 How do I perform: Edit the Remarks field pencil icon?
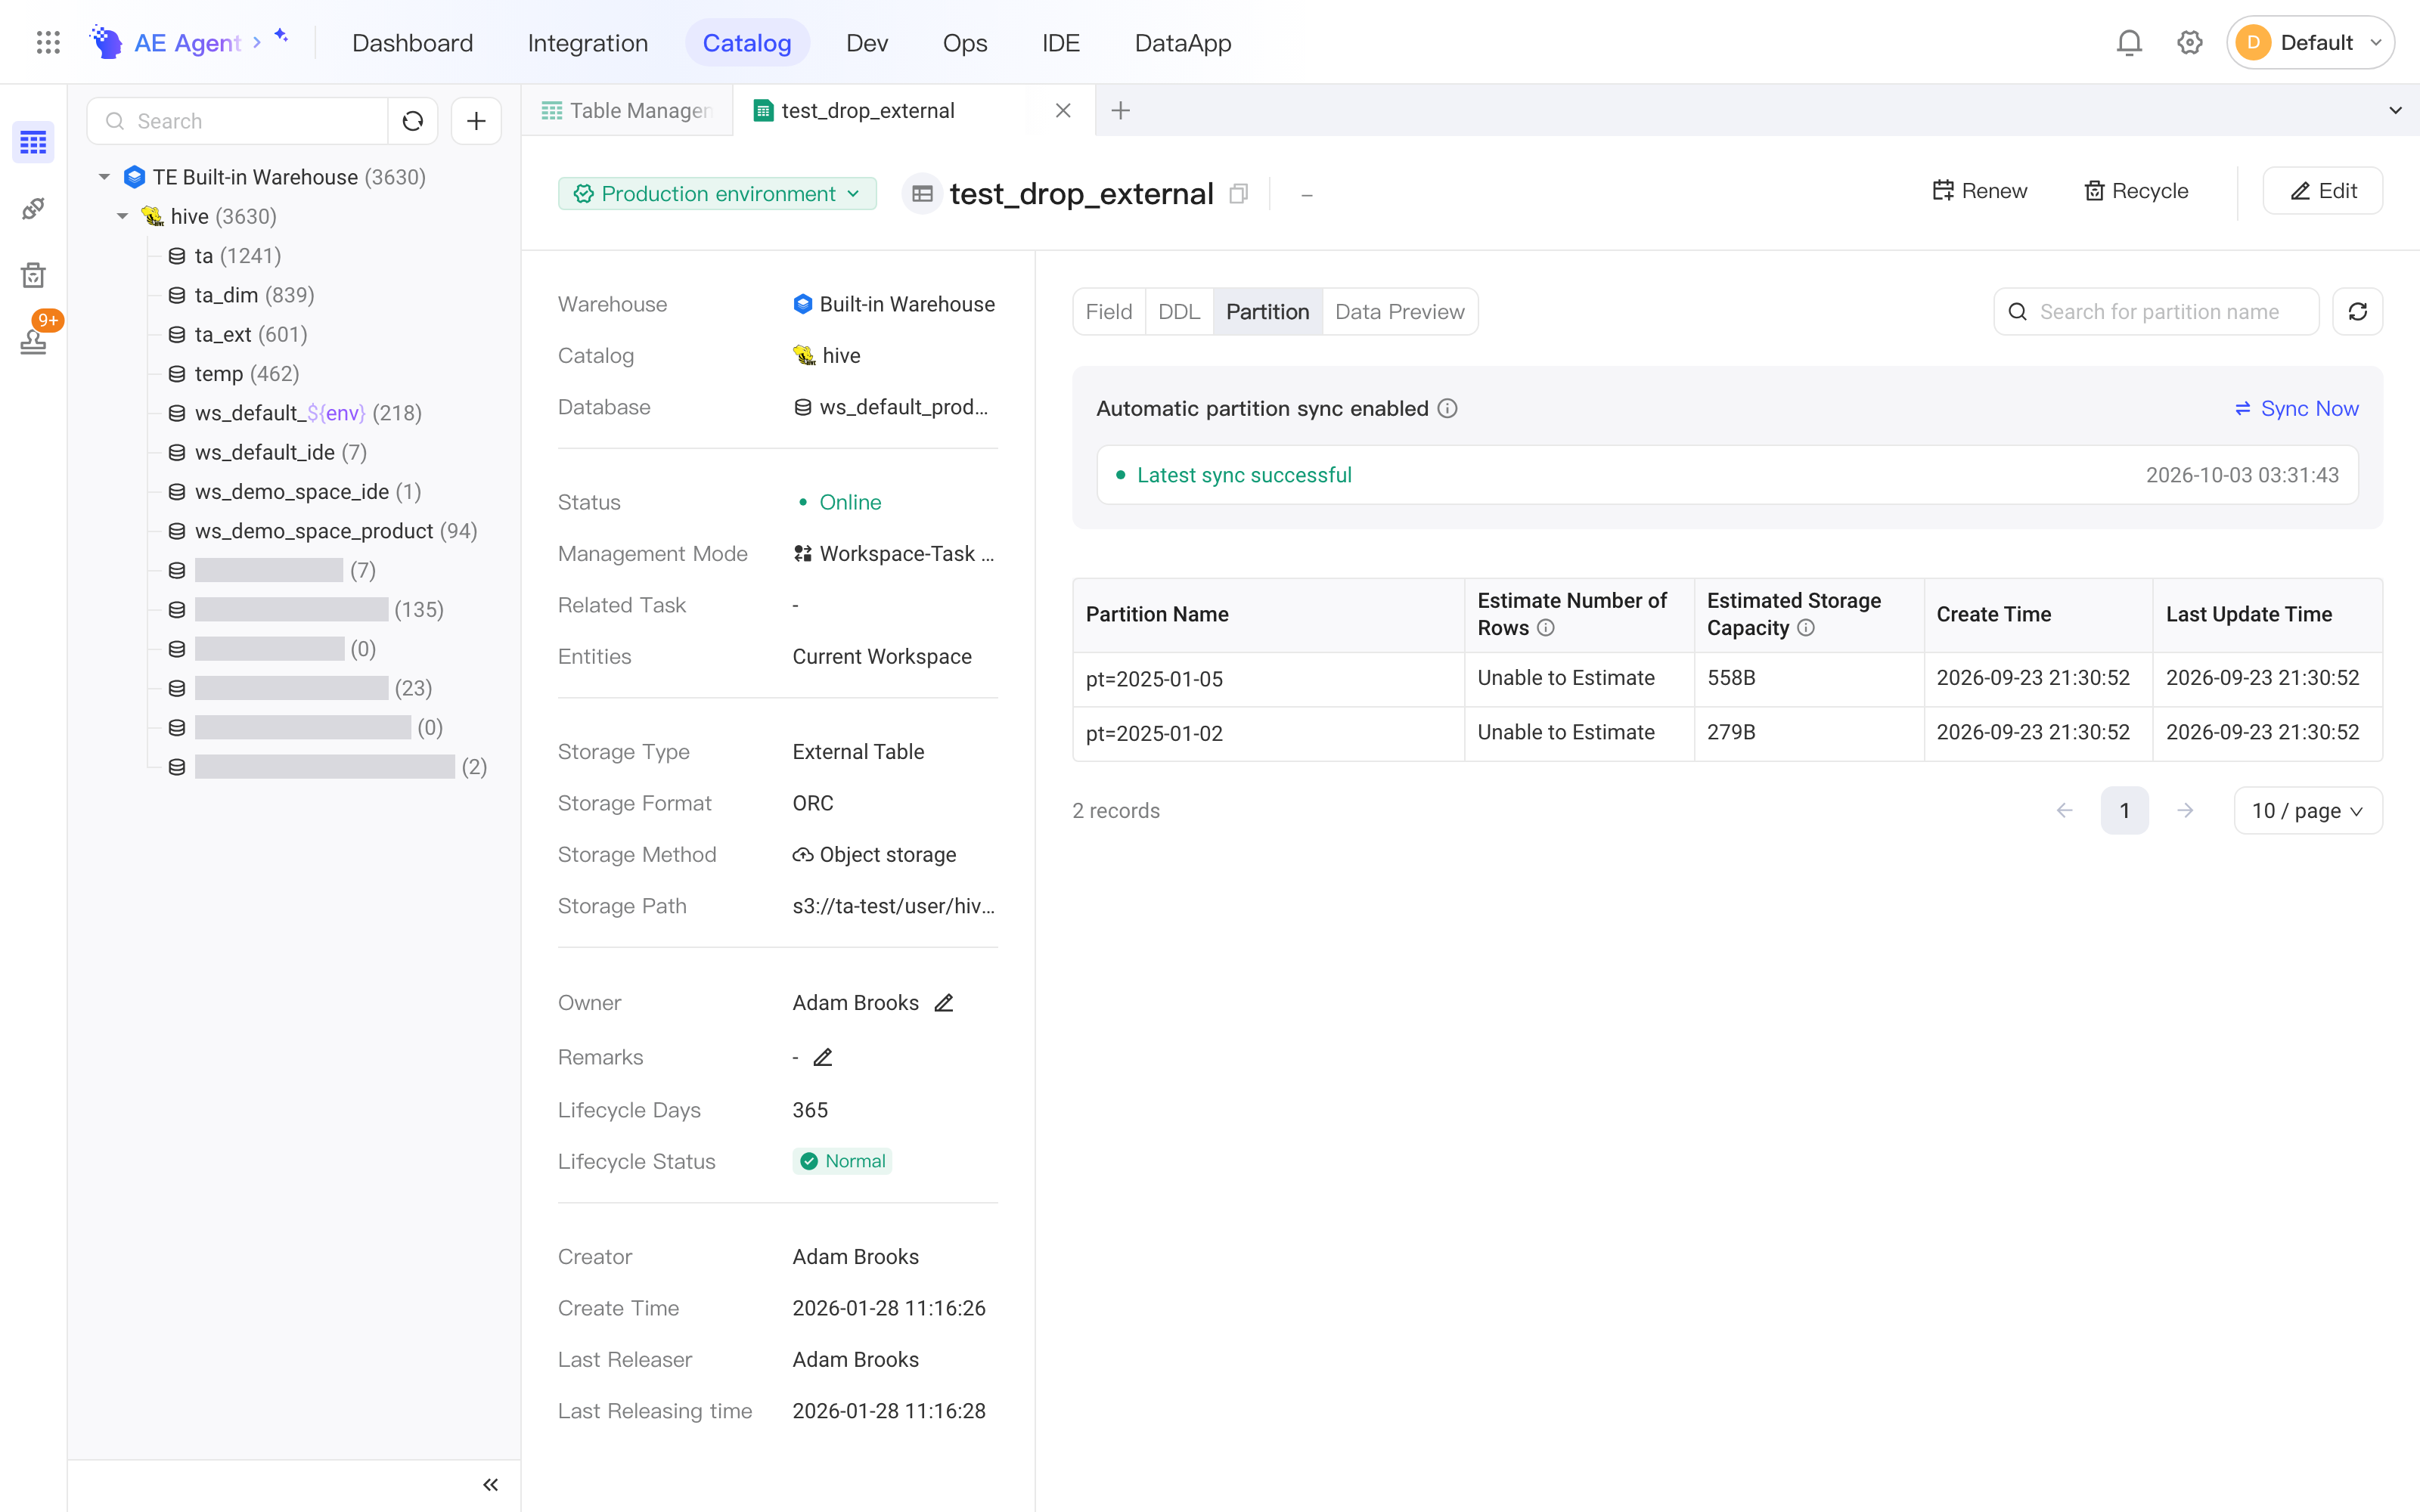click(823, 1057)
